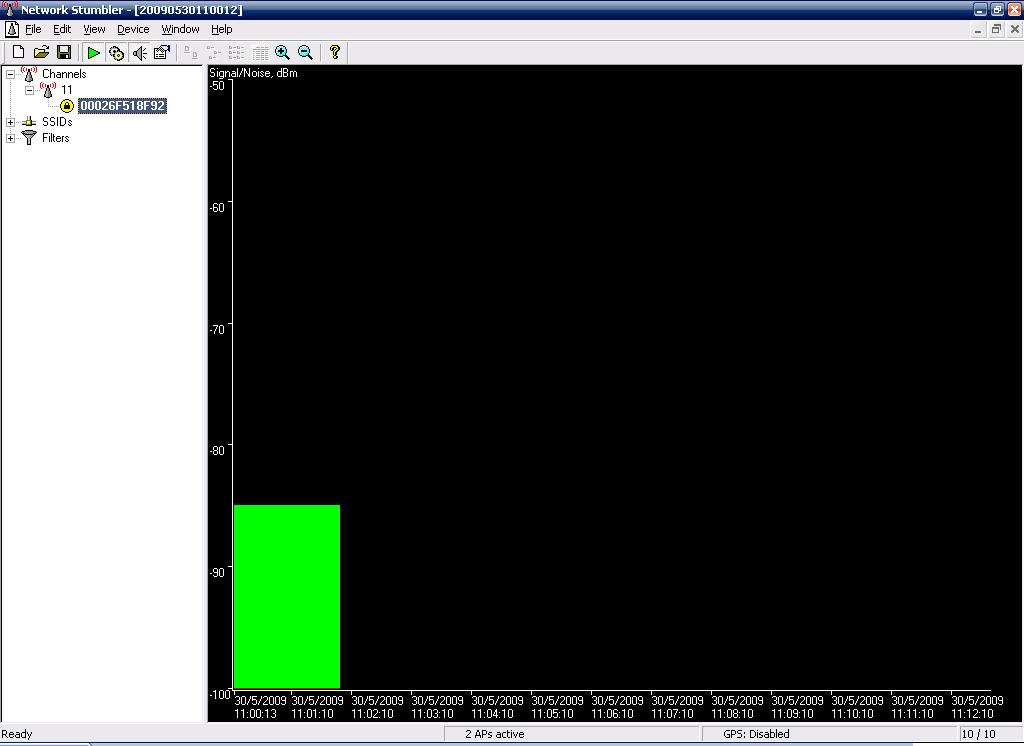Open the Help menu
Screen dimensions: 1024x746
(x=221, y=29)
